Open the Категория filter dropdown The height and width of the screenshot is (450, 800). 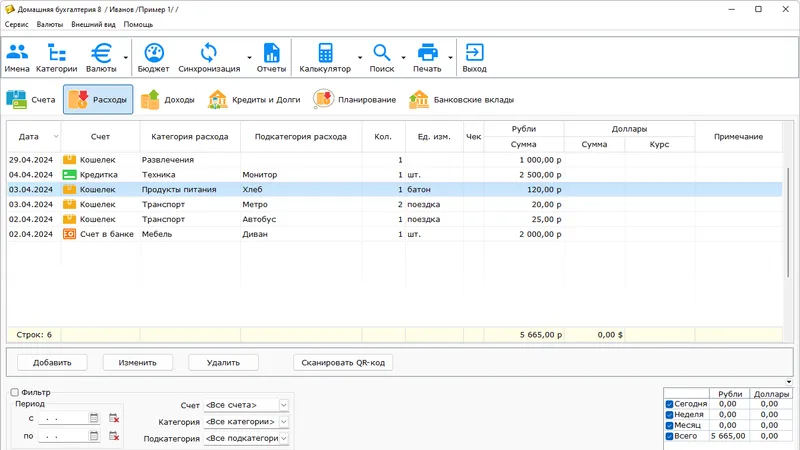point(284,422)
